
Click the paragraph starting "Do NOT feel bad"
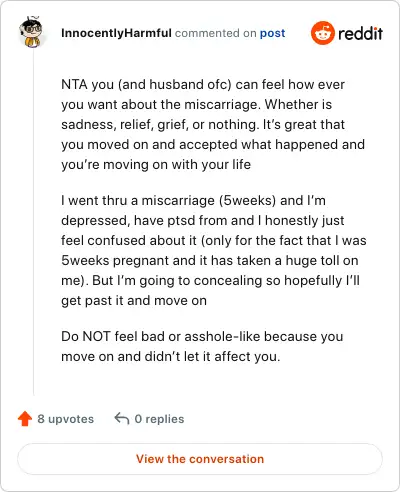202,346
